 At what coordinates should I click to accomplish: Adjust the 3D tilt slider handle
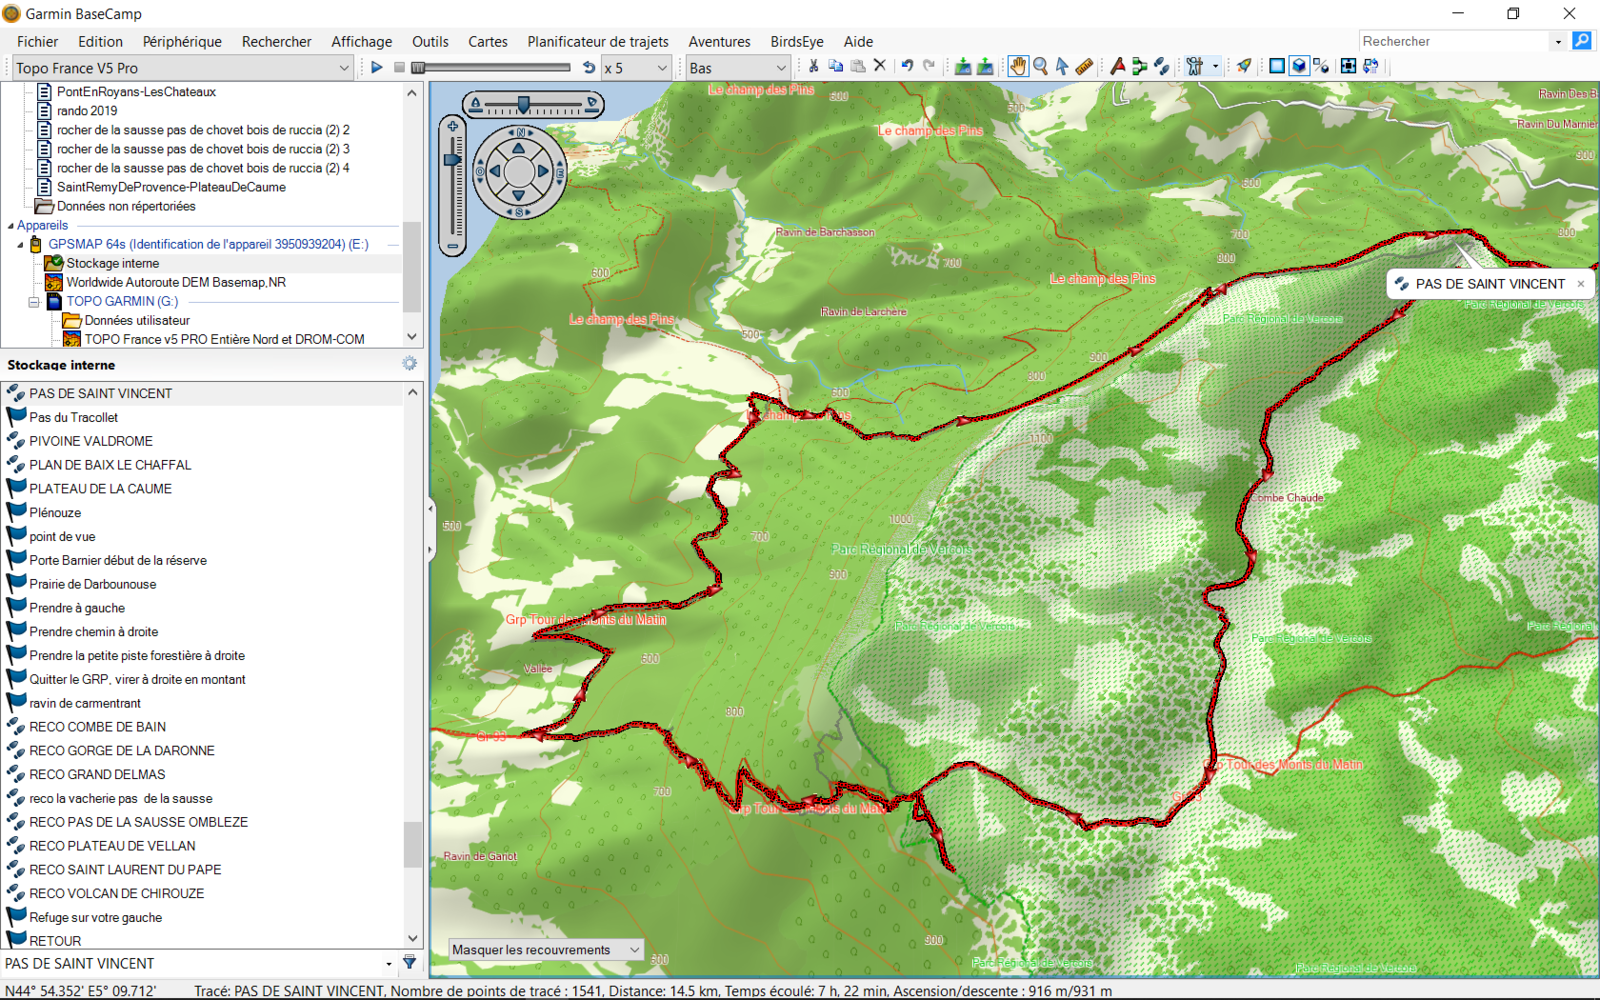[523, 105]
